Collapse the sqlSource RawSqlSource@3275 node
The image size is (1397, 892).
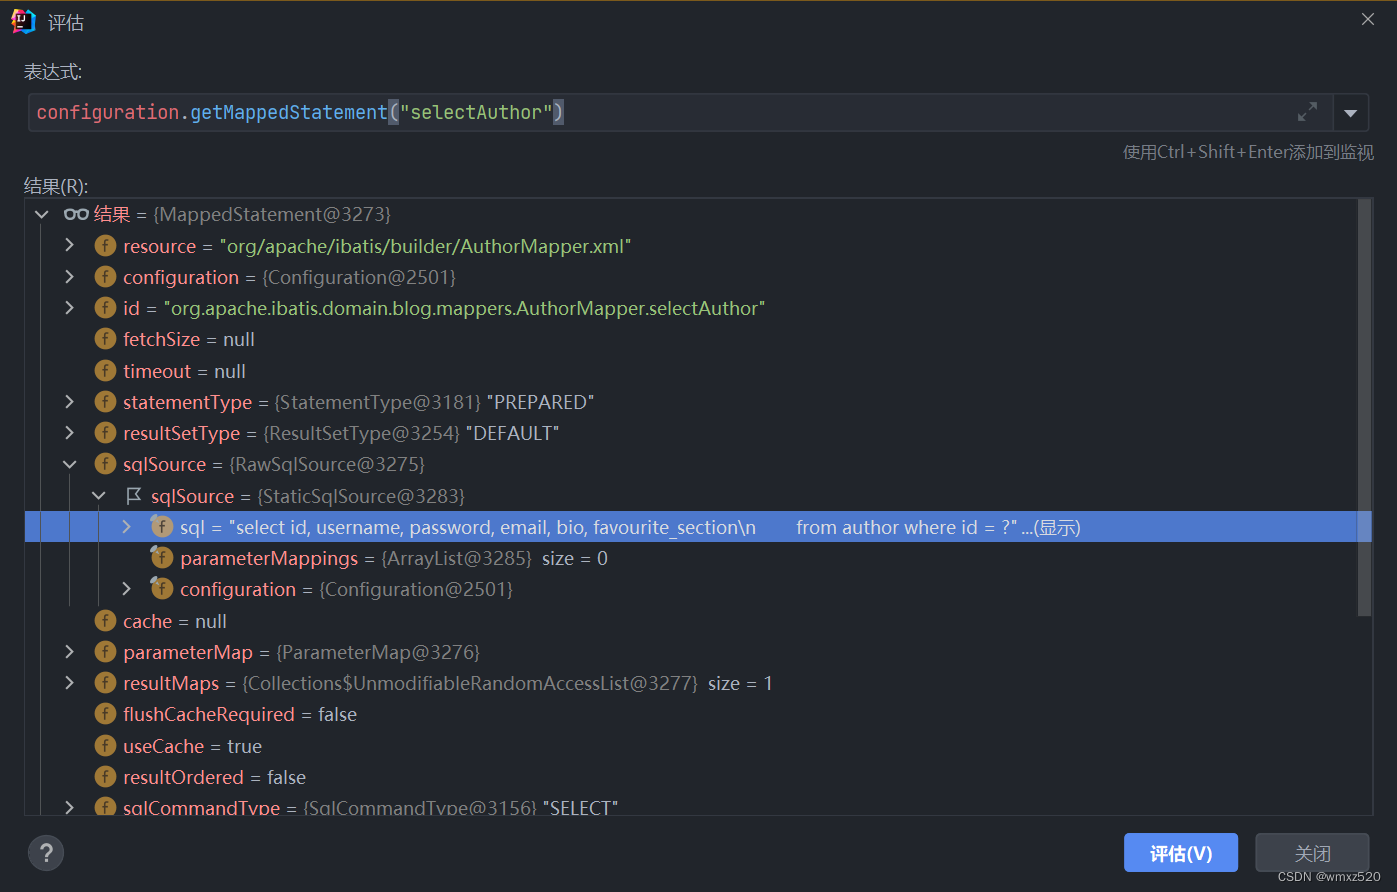[x=69, y=464]
